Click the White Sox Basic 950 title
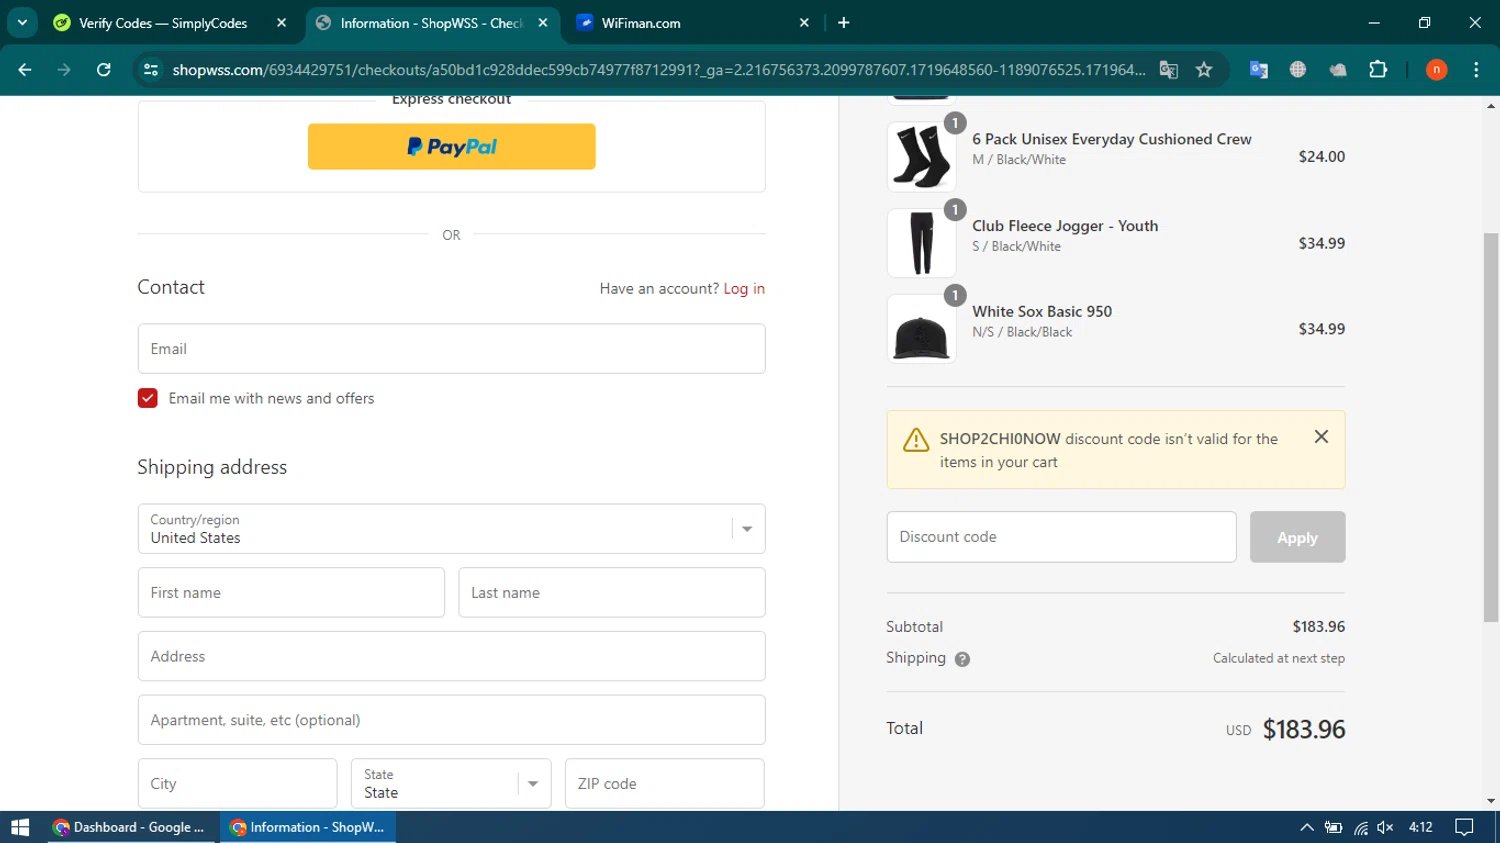Screen dimensions: 1500x843 click(1042, 312)
